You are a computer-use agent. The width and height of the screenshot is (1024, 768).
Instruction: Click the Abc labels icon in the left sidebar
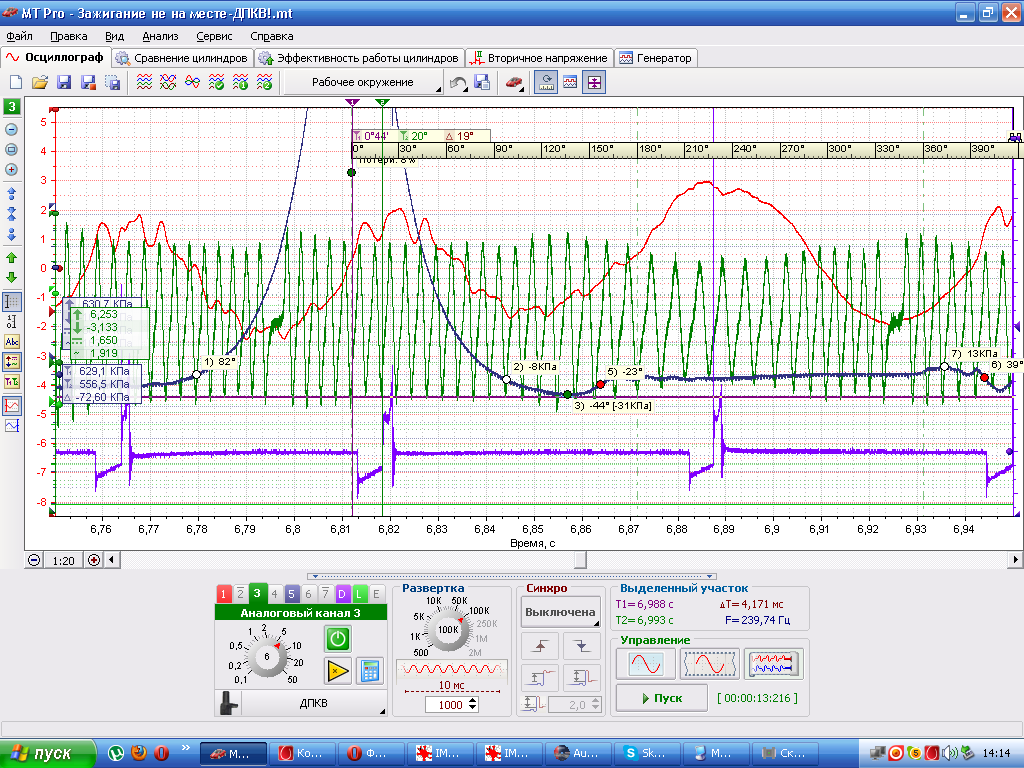click(12, 342)
